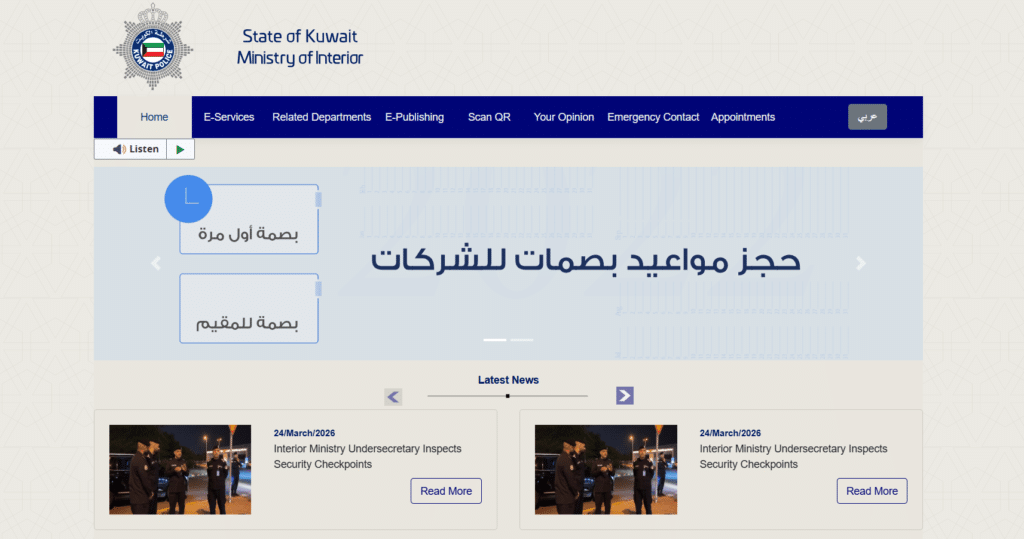The height and width of the screenshot is (539, 1024).
Task: Click the right card's news headline text
Action: pos(793,457)
